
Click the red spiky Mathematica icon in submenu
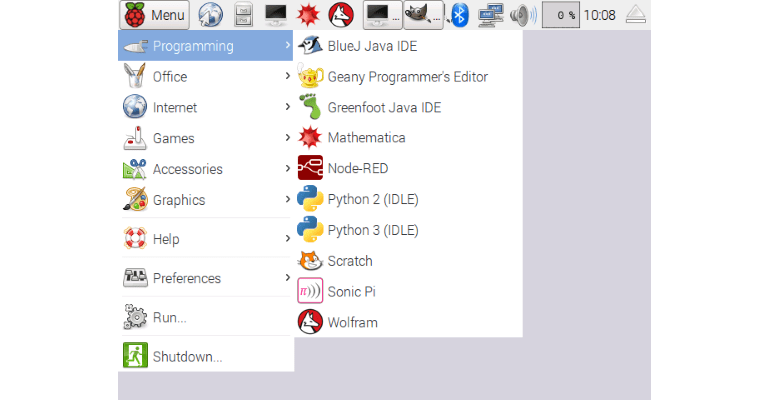(310, 137)
